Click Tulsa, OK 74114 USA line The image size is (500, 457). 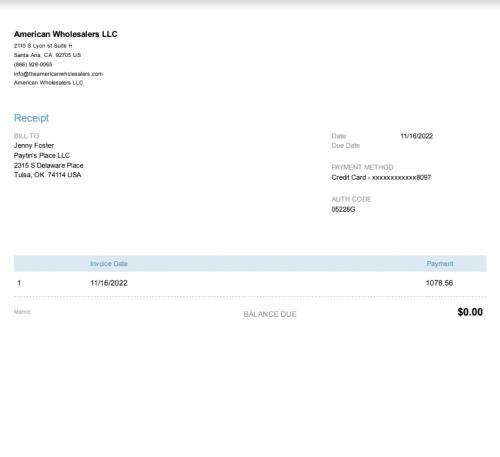[47, 175]
